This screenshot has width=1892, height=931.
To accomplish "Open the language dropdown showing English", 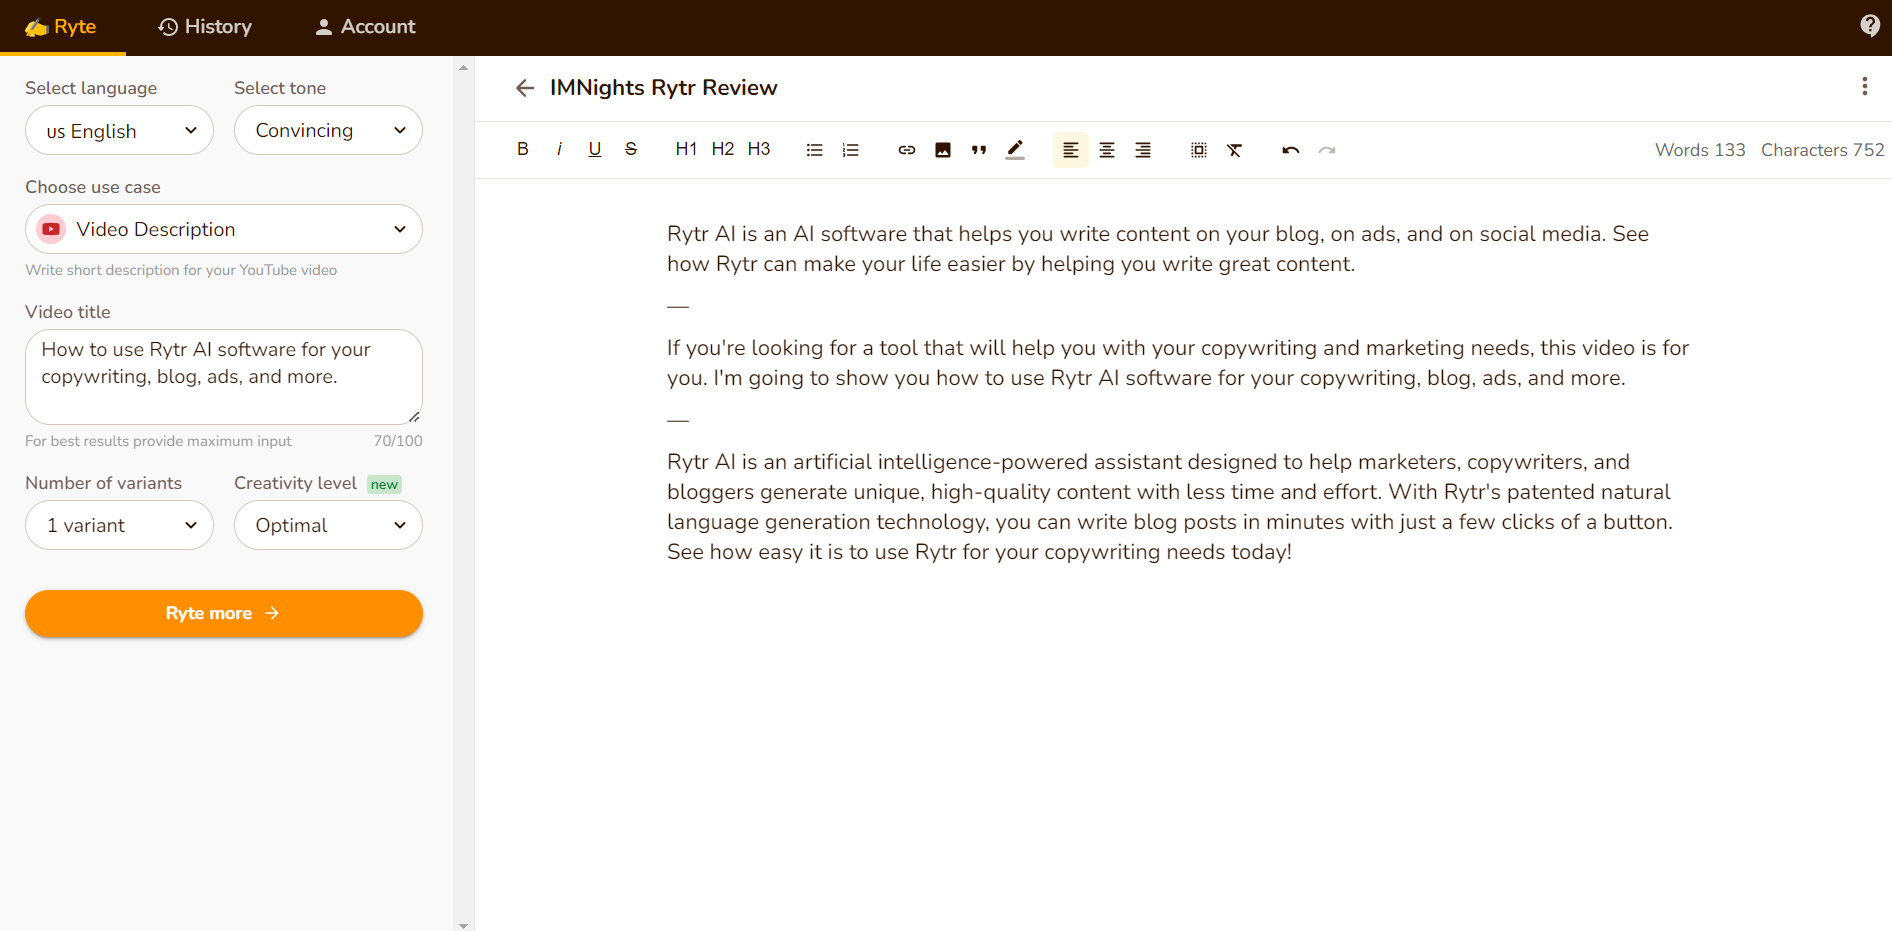I will (119, 130).
